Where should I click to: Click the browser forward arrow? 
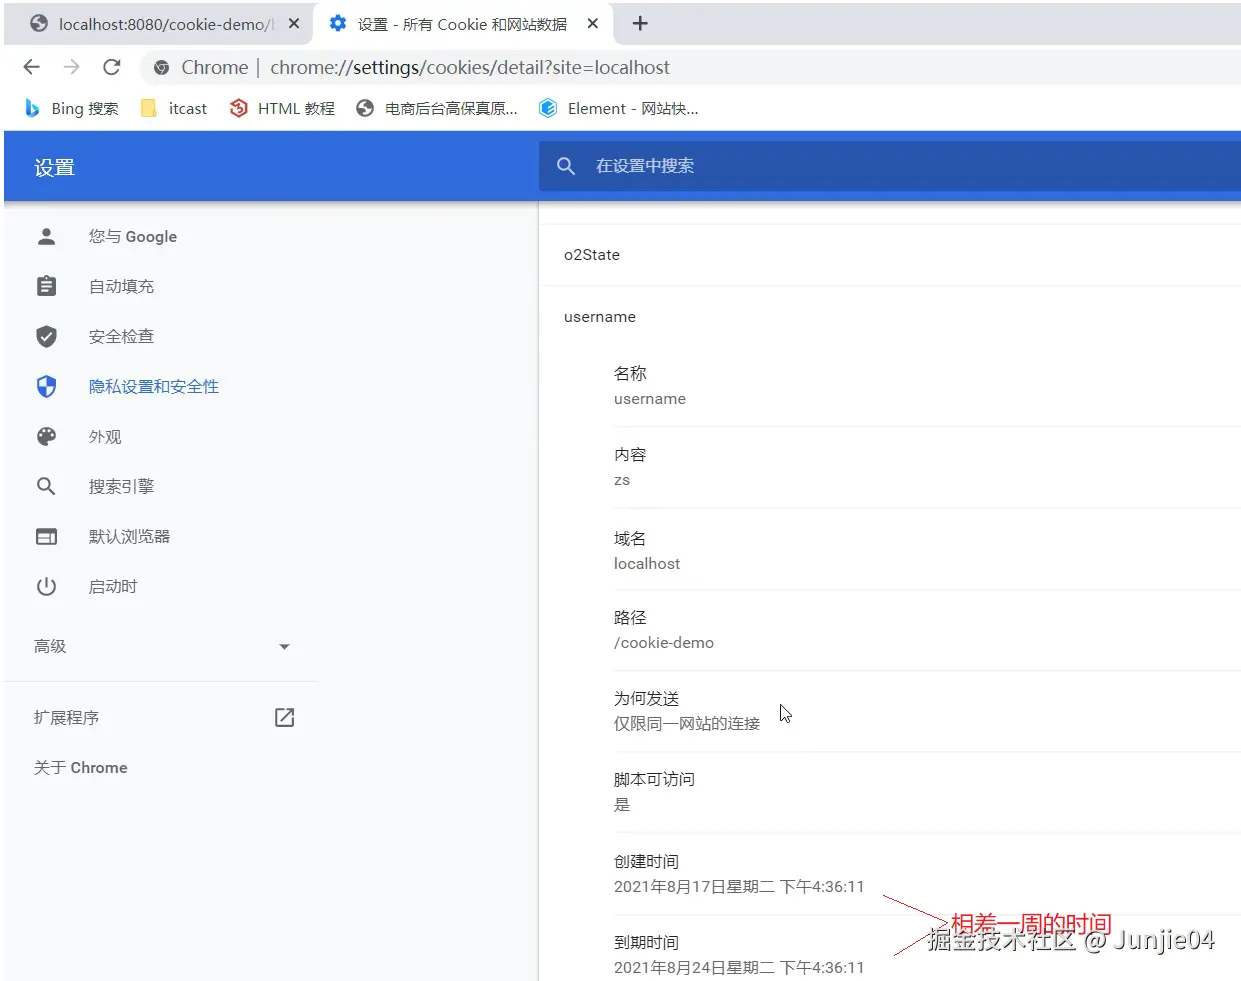tap(71, 67)
